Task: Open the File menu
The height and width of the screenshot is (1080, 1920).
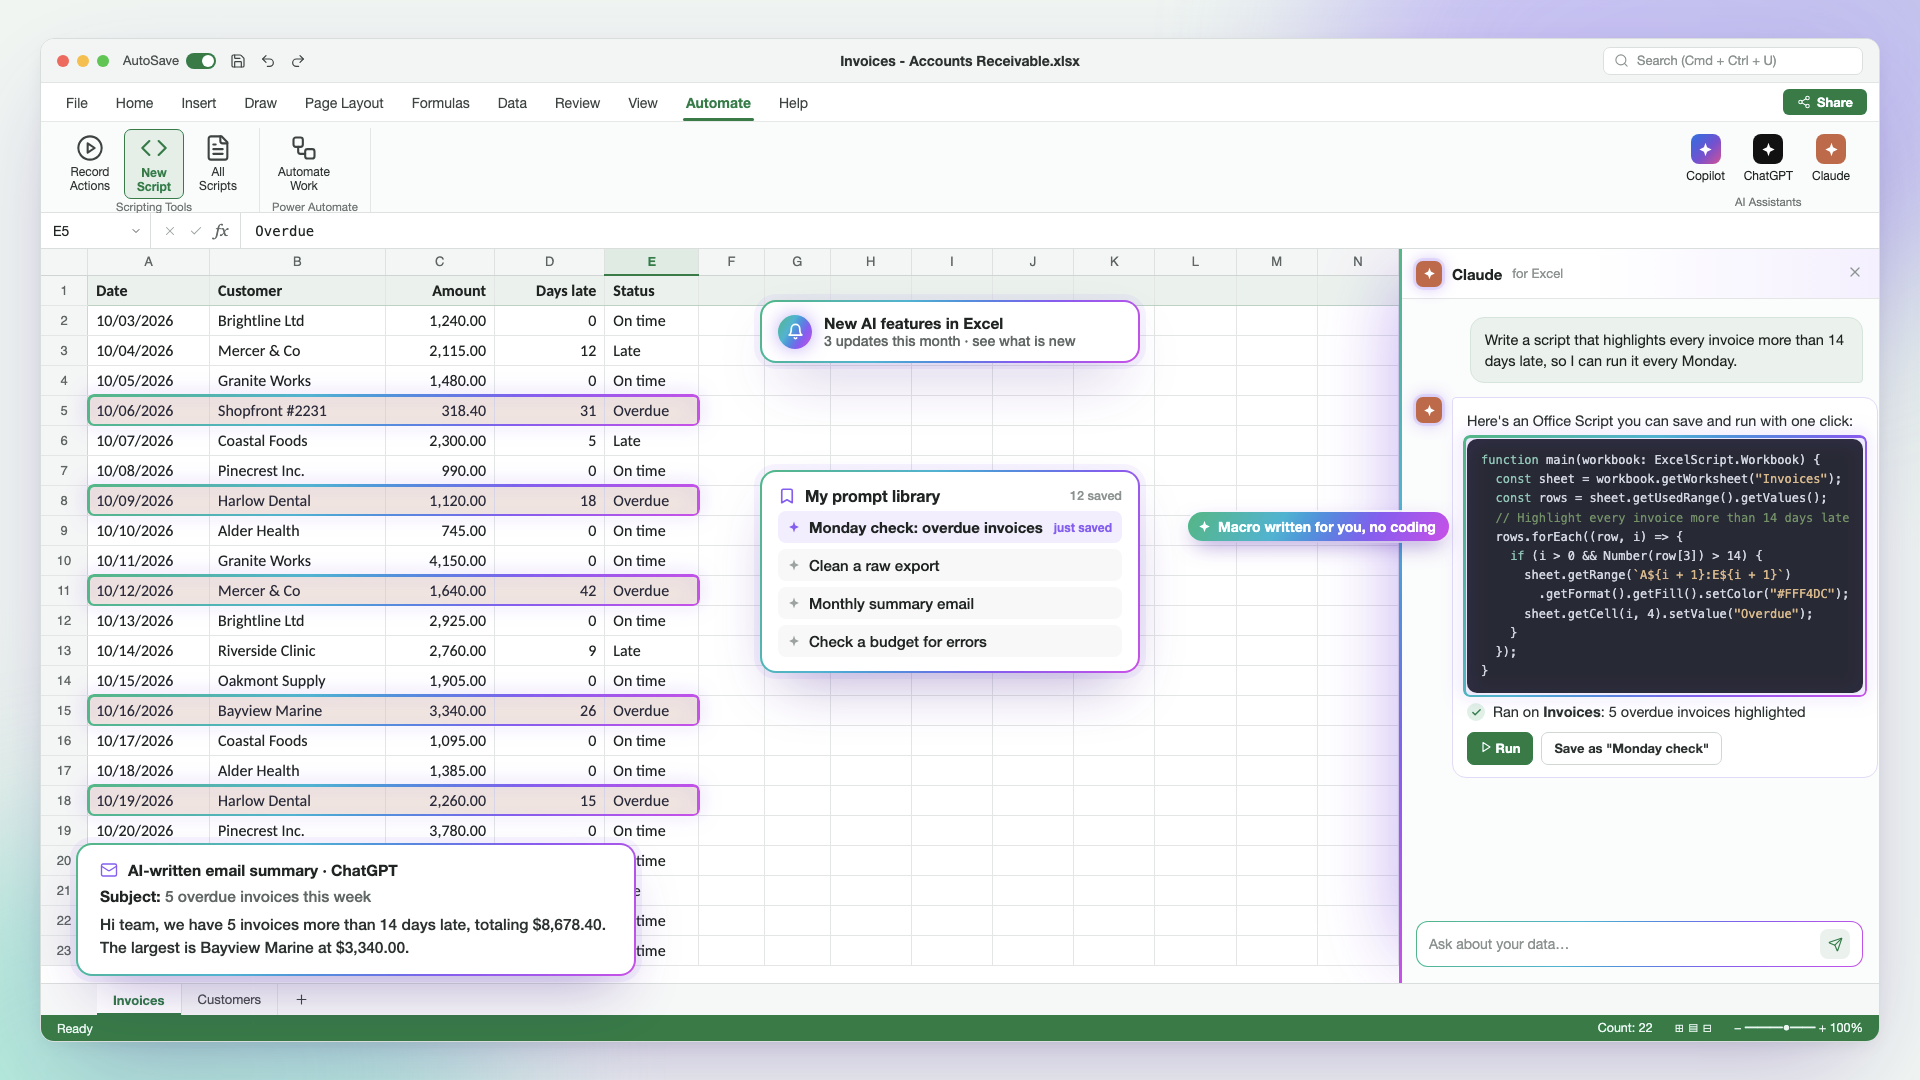Action: (77, 103)
